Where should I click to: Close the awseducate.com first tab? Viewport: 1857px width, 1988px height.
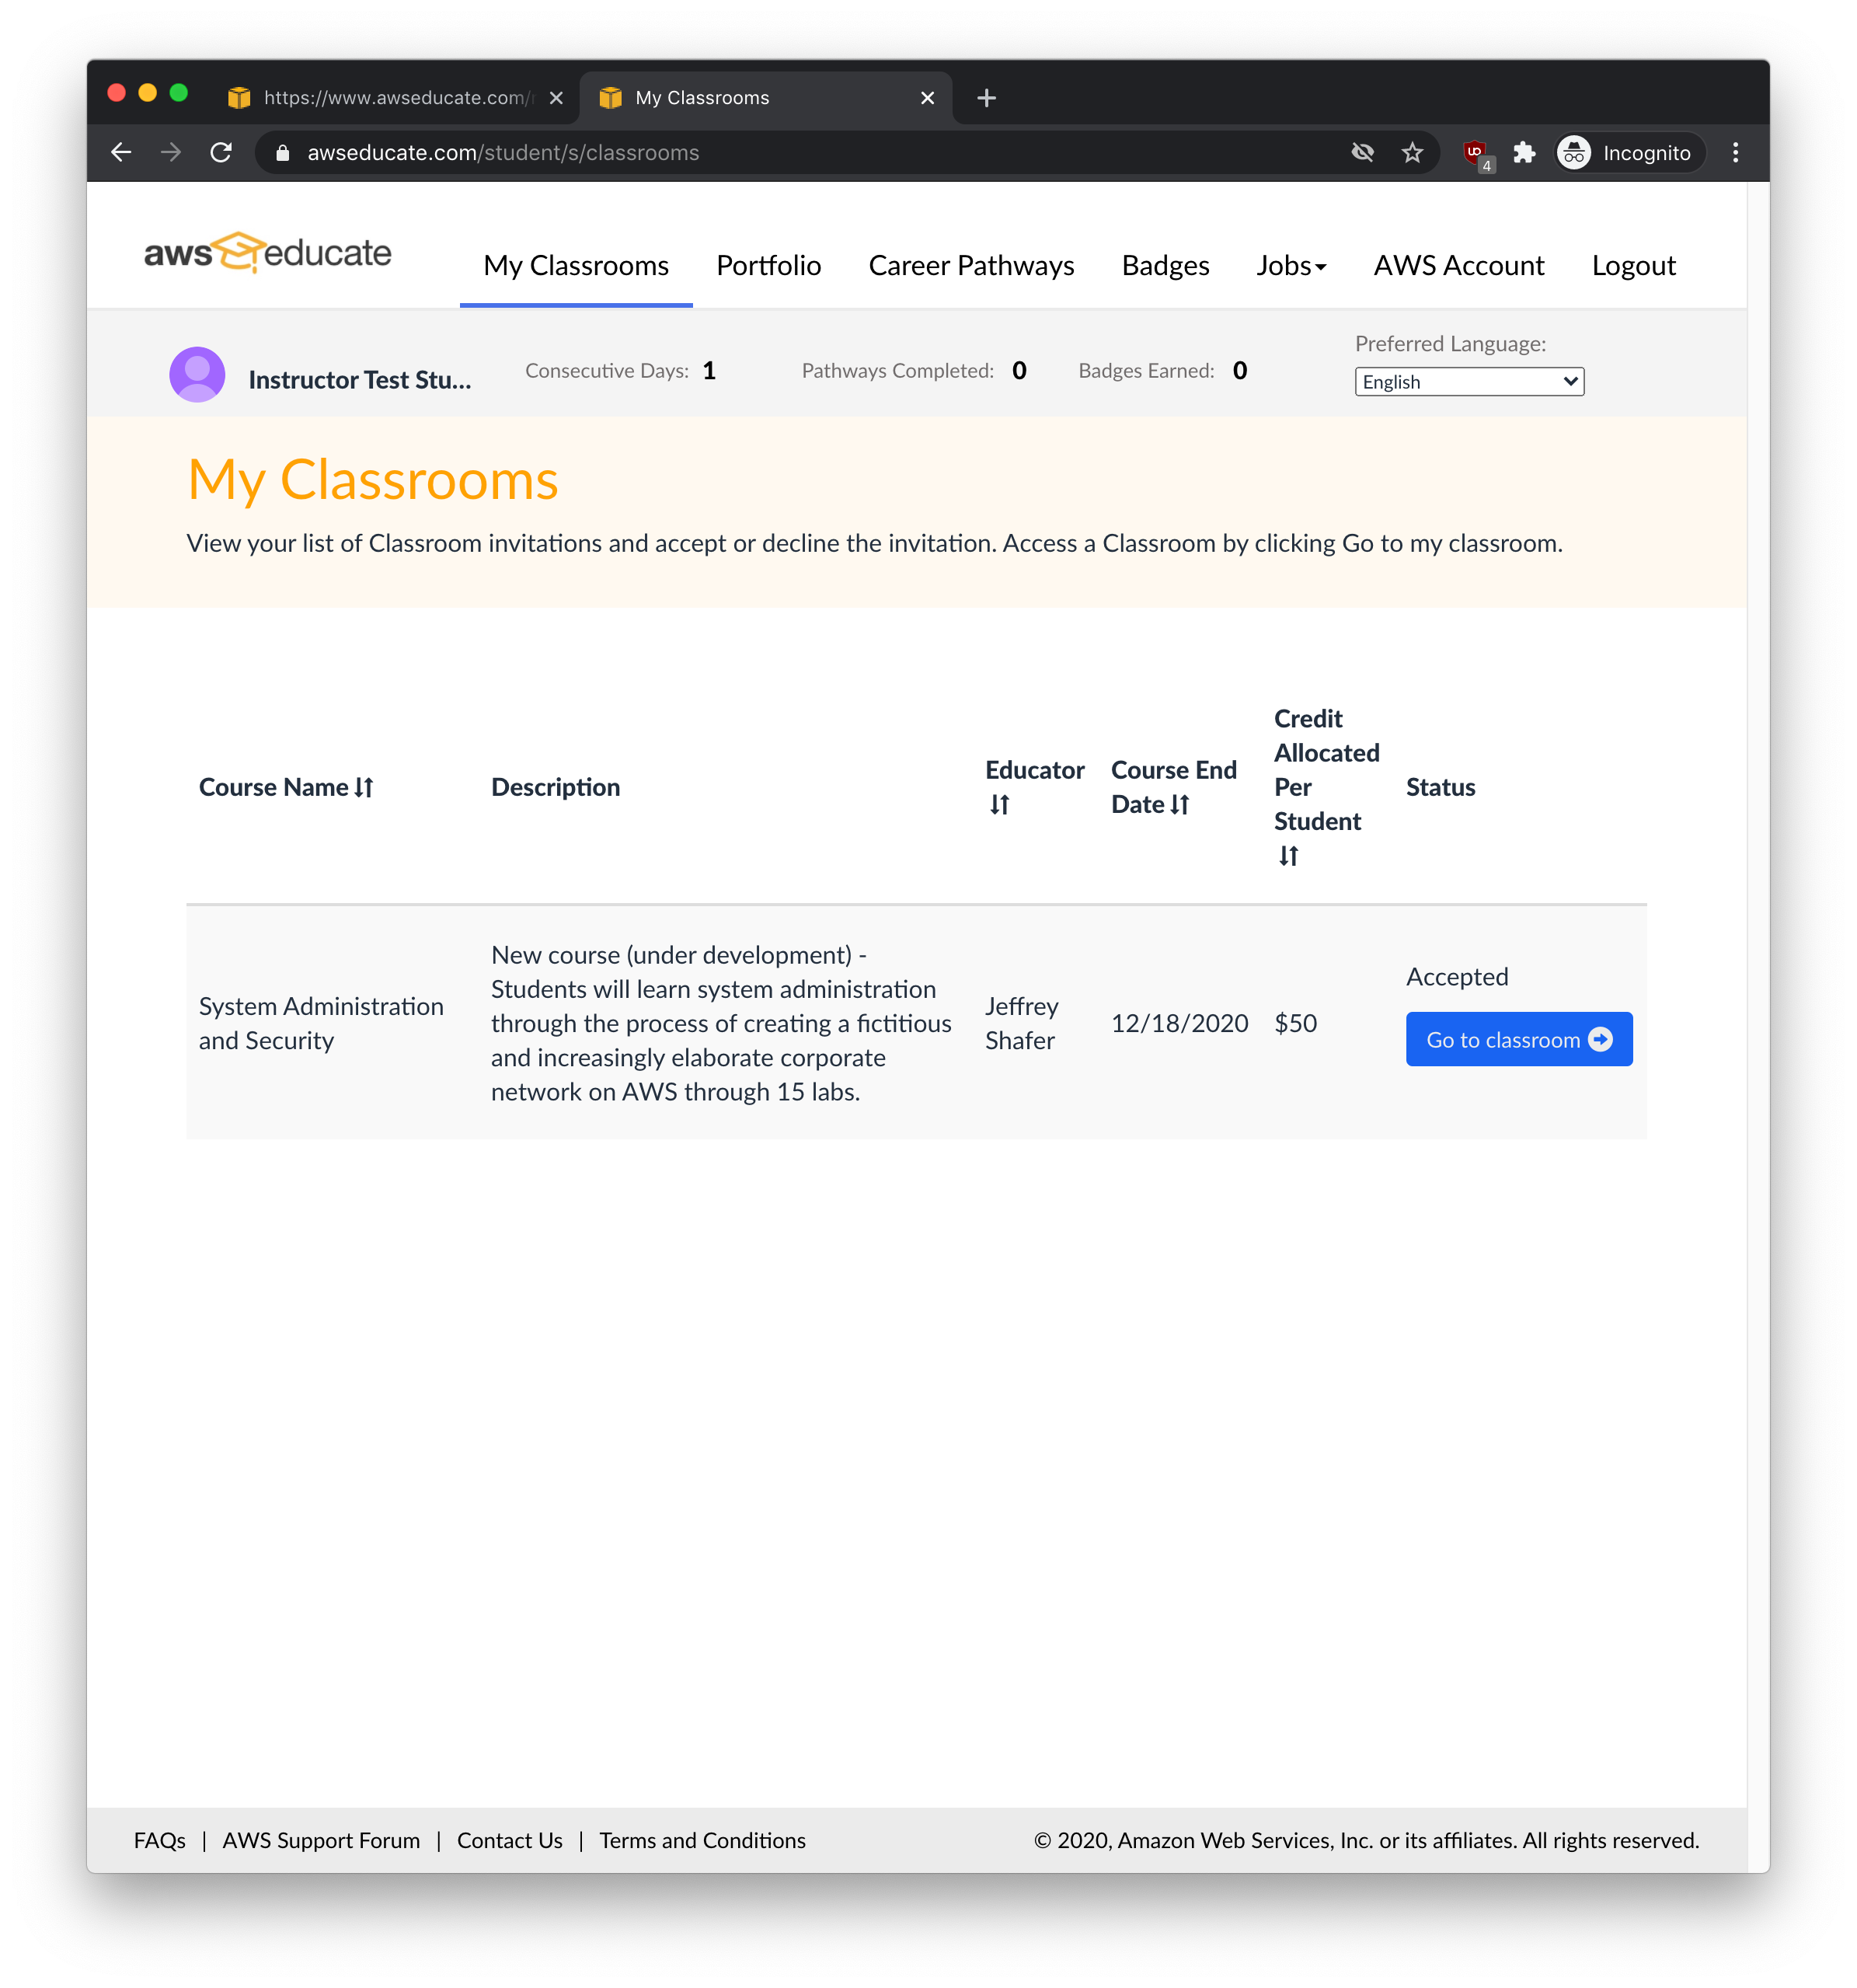pyautogui.click(x=556, y=98)
